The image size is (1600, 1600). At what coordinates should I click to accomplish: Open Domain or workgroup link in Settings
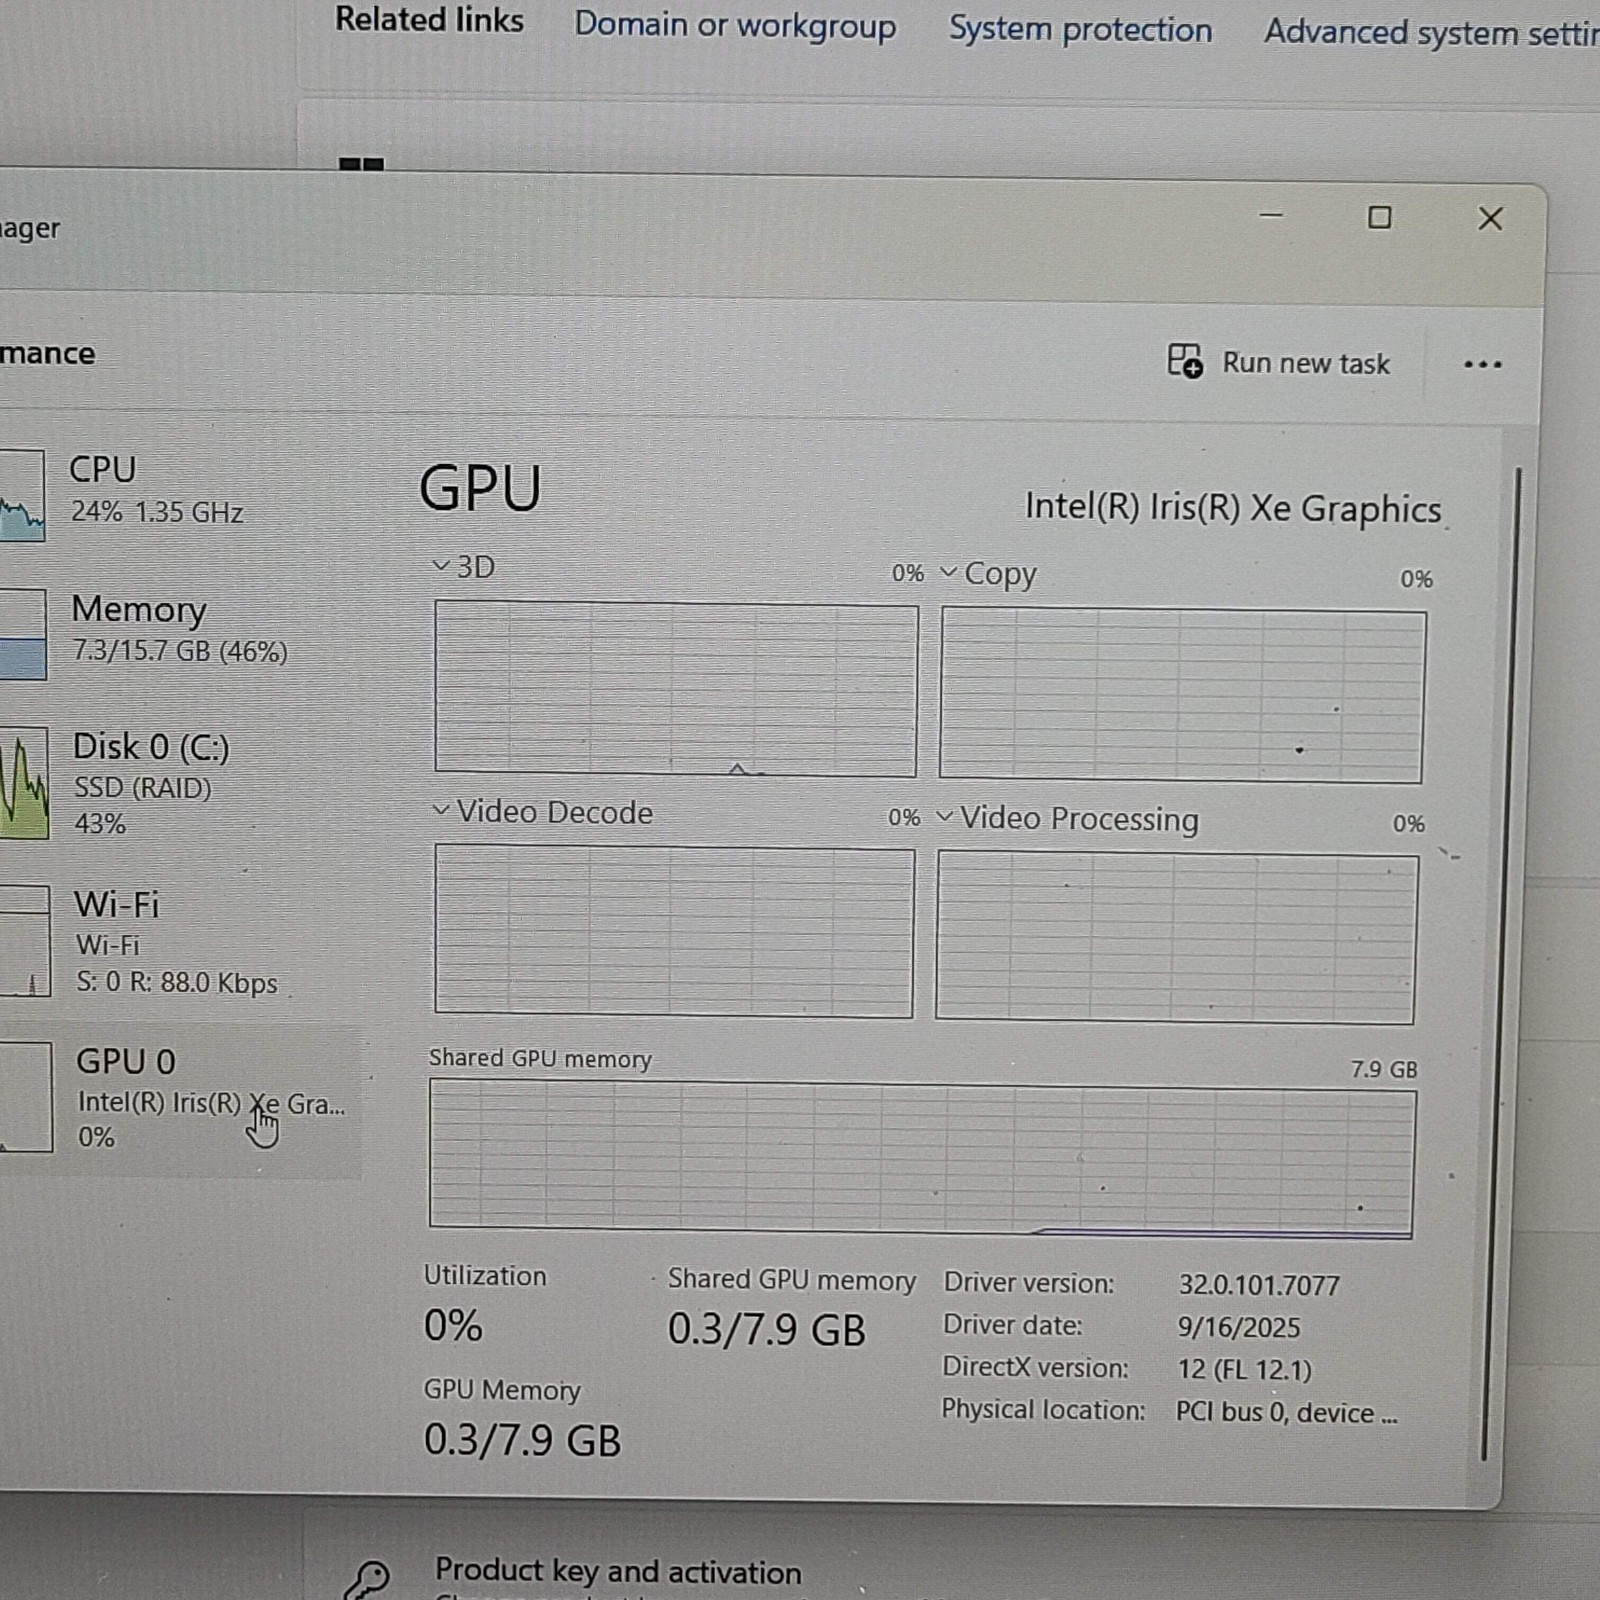(x=735, y=25)
